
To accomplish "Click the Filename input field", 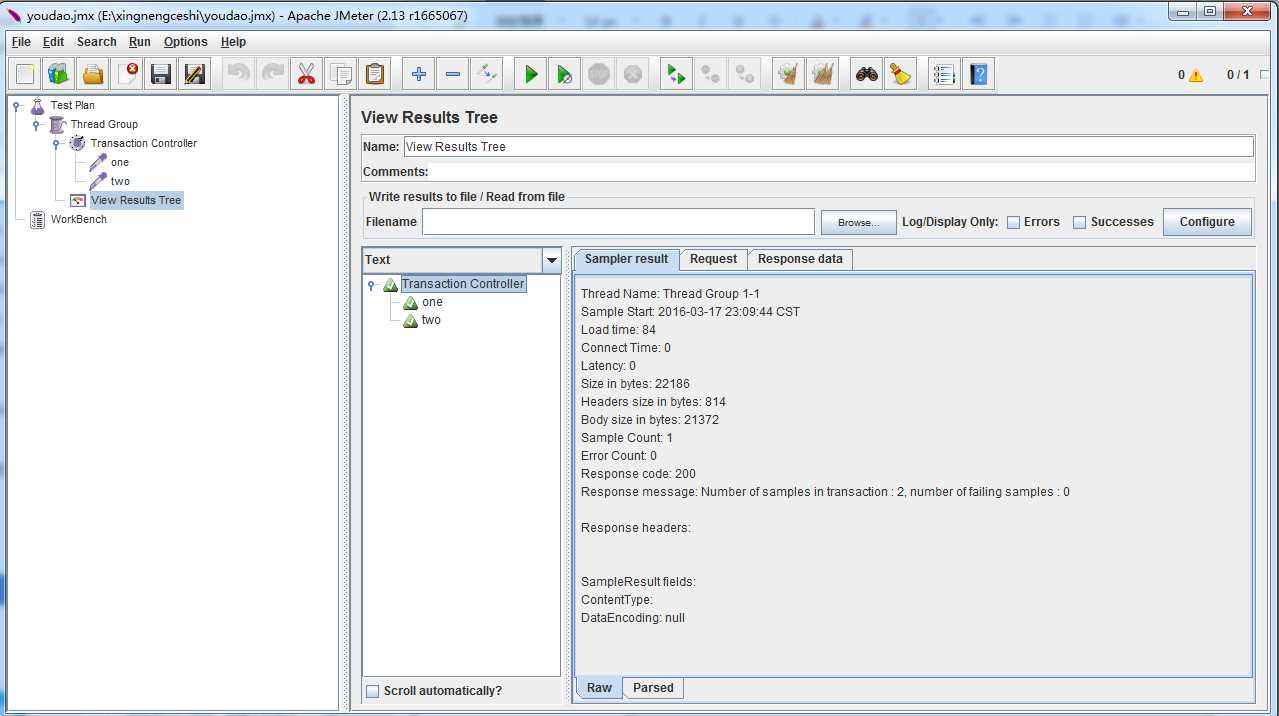I will point(617,222).
